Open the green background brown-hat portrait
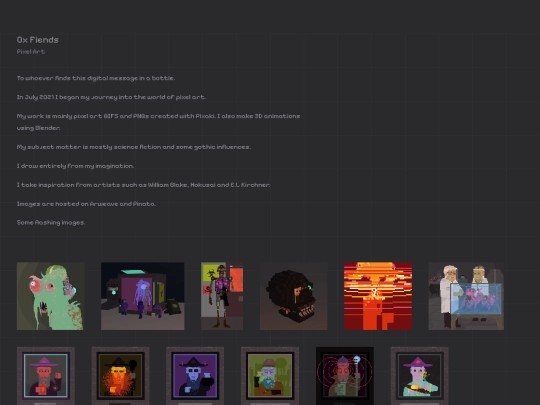Image resolution: width=540 pixels, height=405 pixels. pyautogui.click(x=270, y=376)
